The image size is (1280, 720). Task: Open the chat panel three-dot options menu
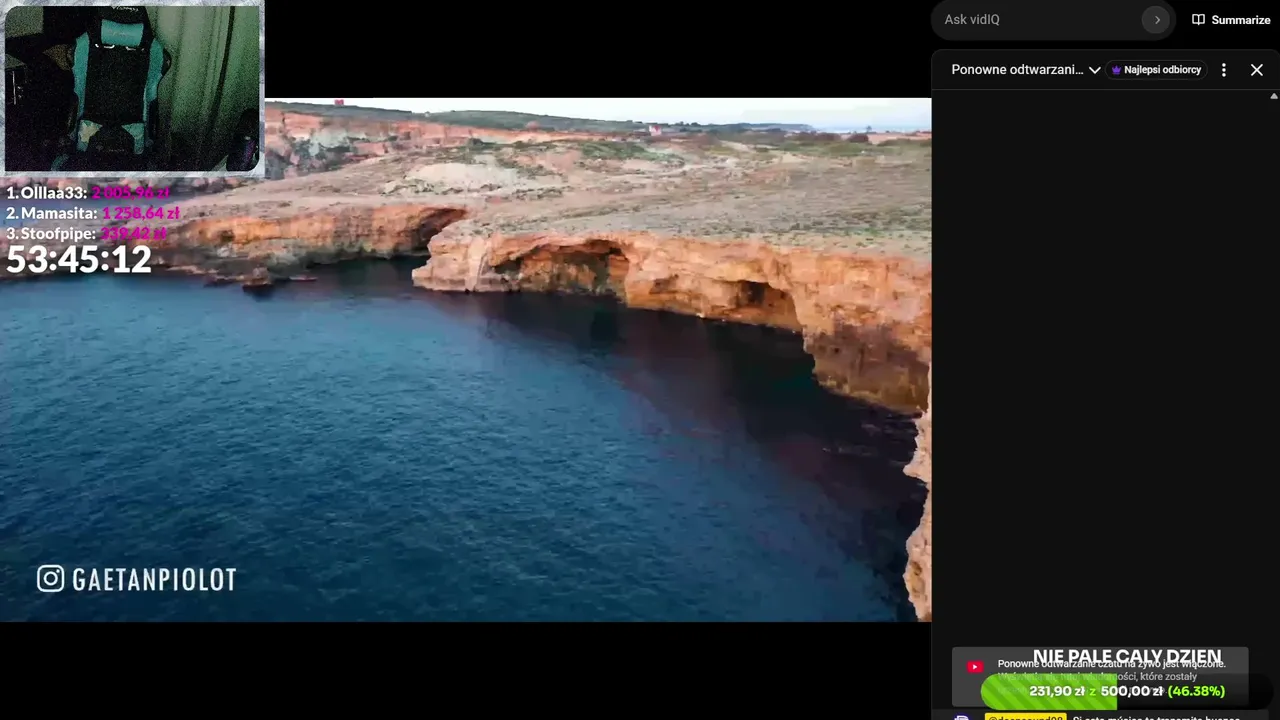1223,70
